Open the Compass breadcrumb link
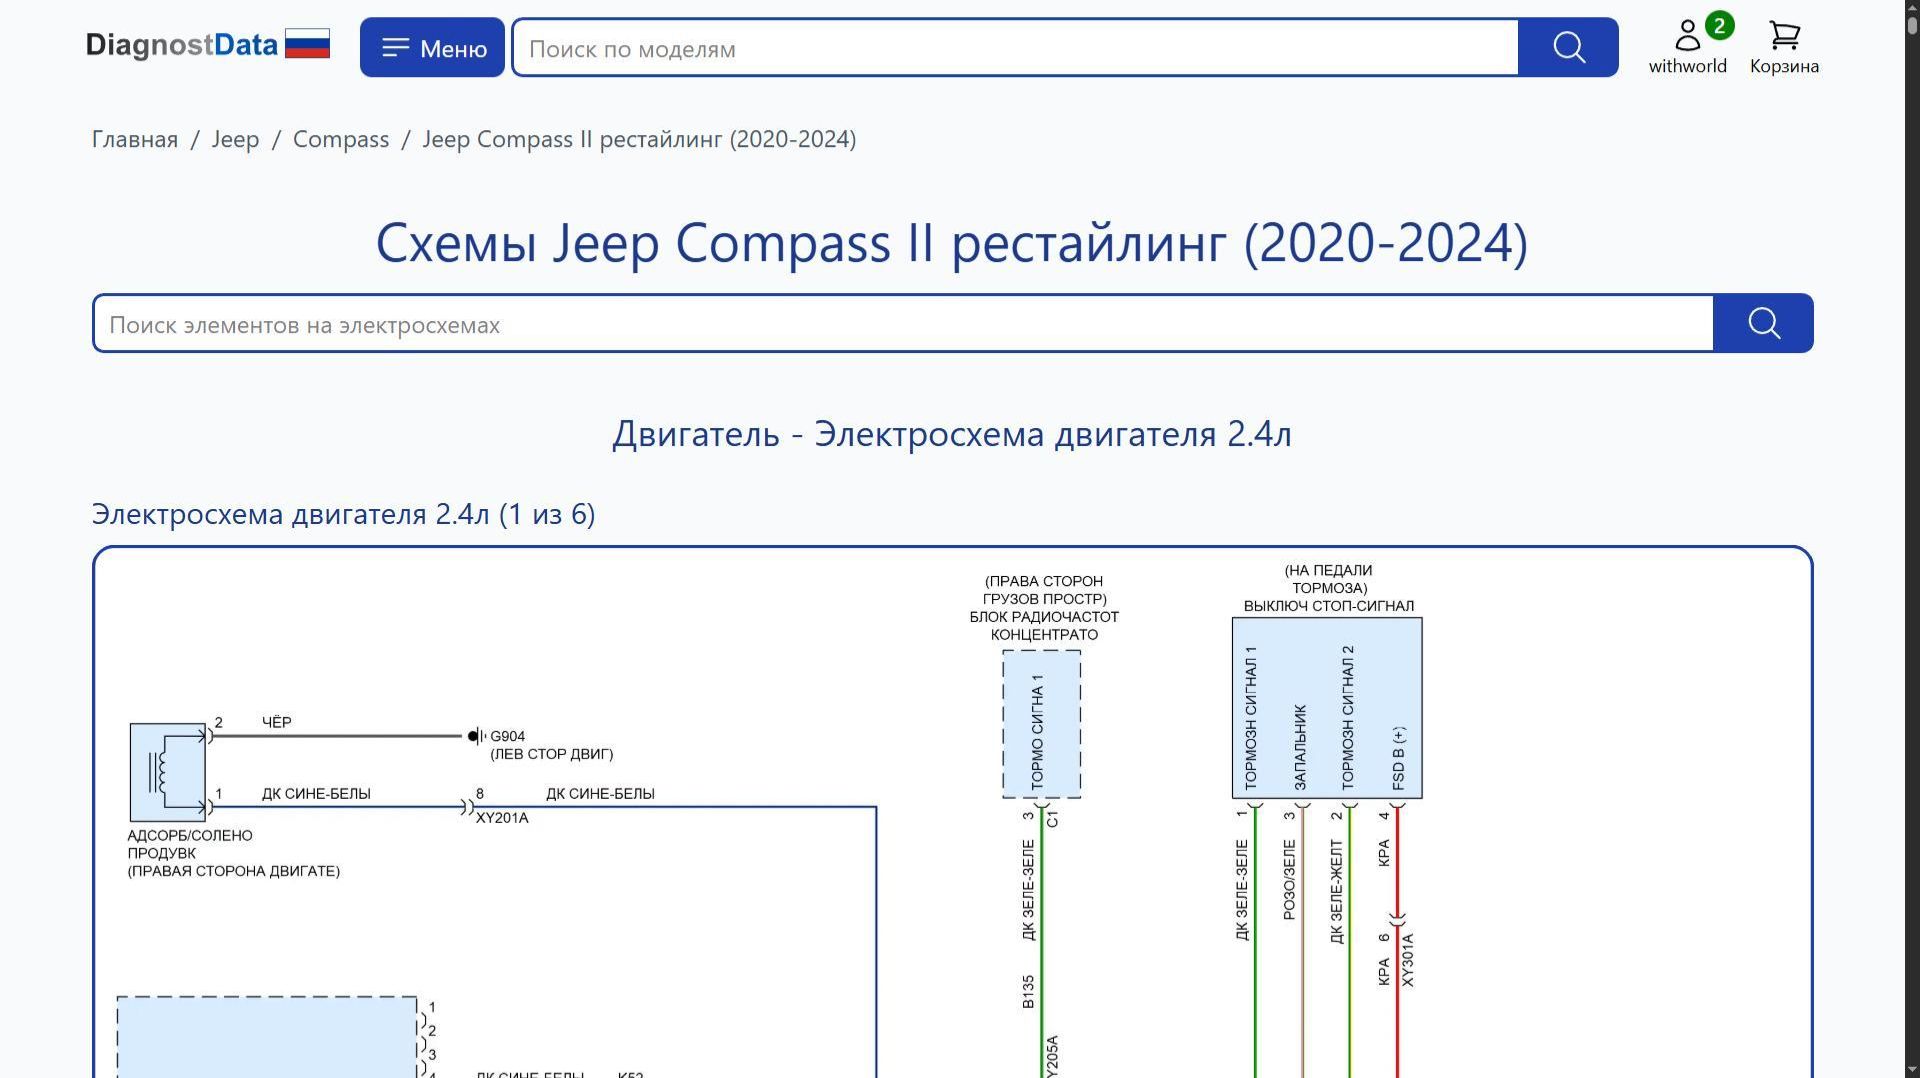The image size is (1920, 1078). (340, 139)
